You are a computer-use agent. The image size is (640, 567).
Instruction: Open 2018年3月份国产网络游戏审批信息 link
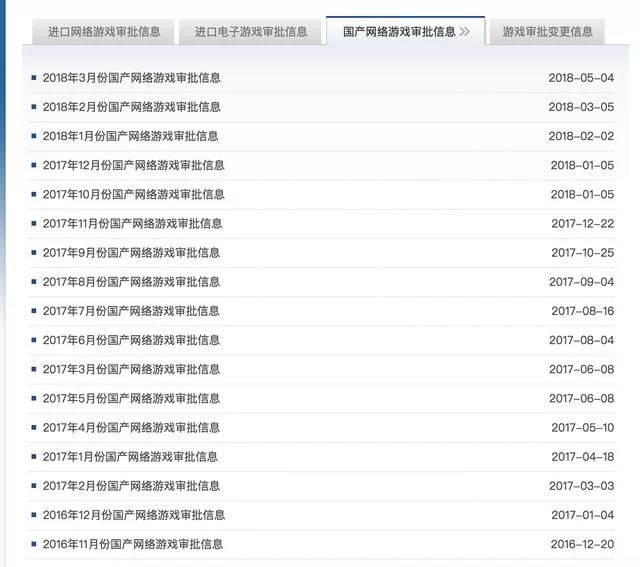coord(132,77)
